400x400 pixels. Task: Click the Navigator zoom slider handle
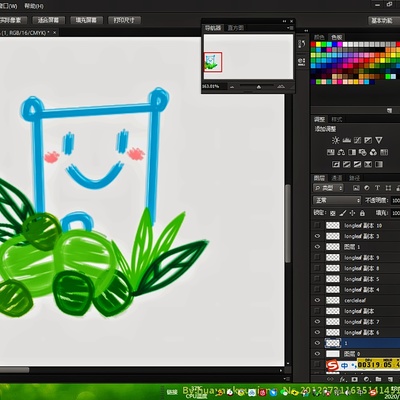(x=259, y=87)
